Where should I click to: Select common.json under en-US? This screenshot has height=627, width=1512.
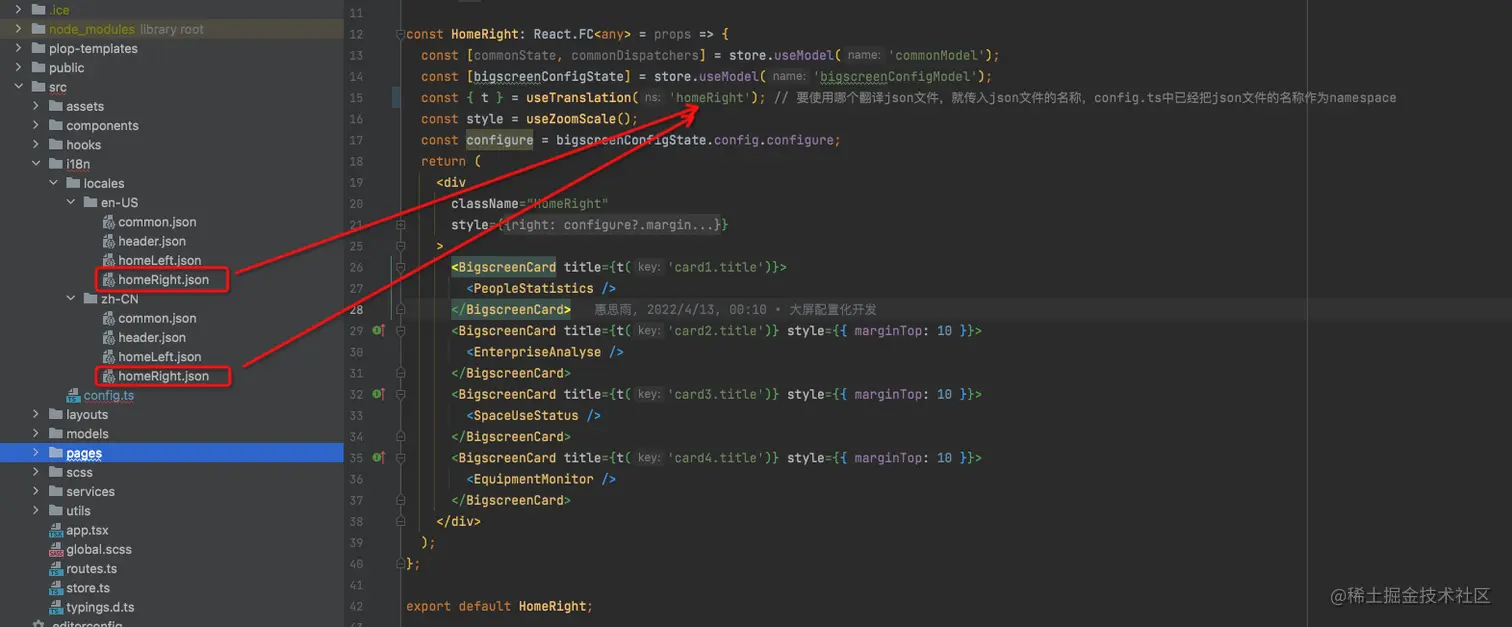[157, 222]
